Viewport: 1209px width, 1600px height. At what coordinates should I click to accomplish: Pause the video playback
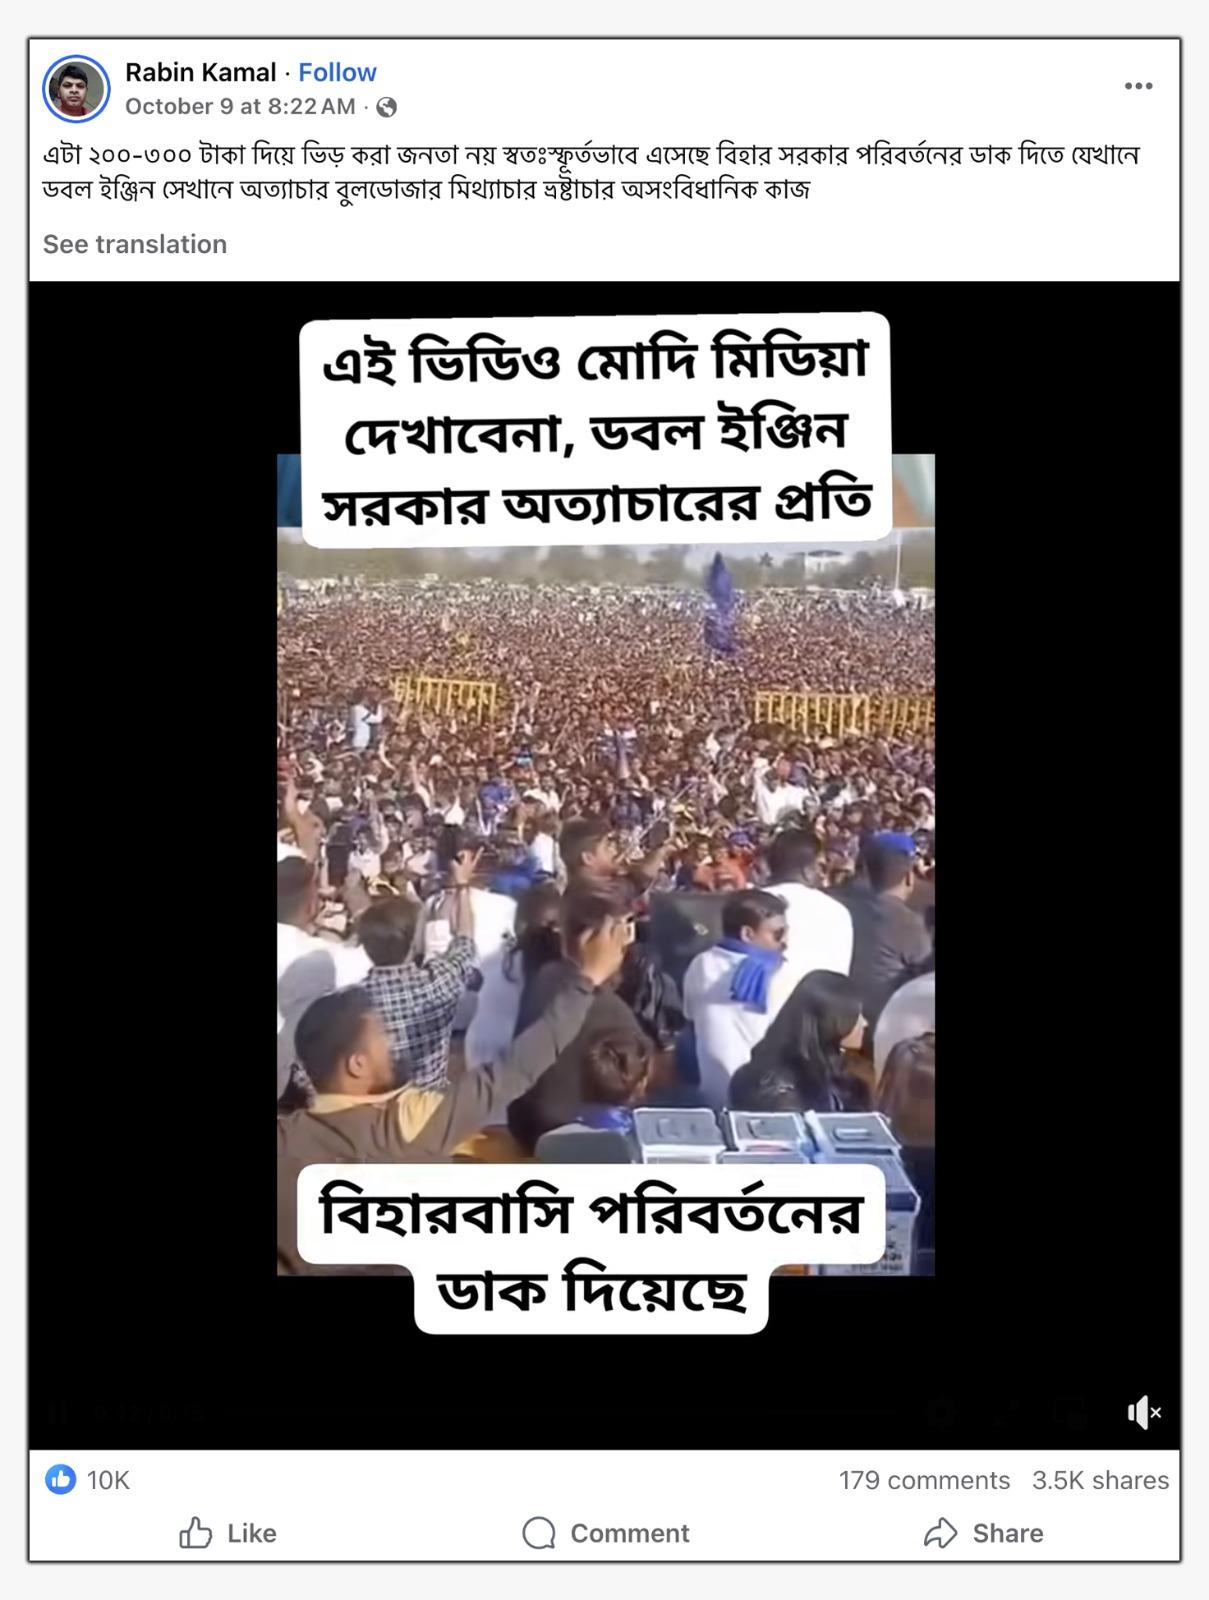(58, 1412)
